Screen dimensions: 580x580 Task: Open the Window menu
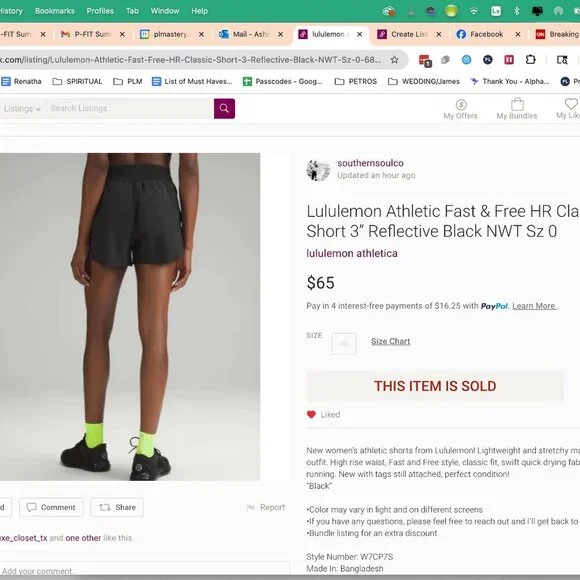[165, 11]
